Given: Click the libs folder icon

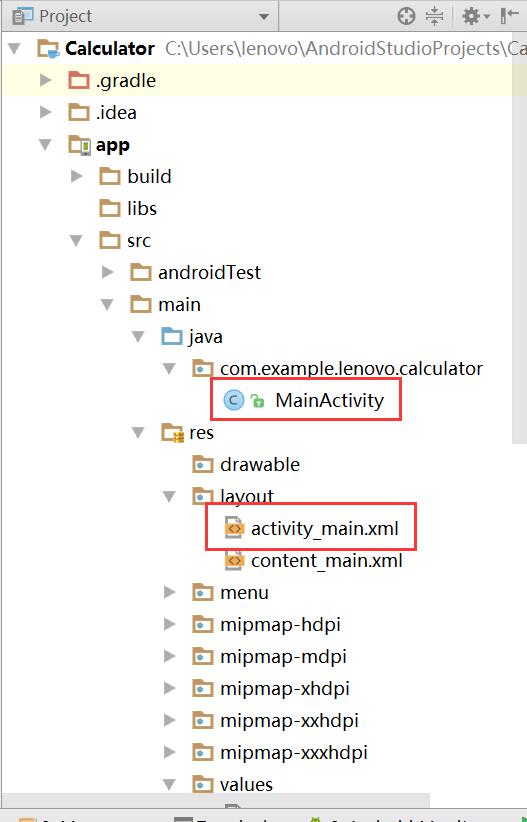Looking at the screenshot, I should 110,208.
